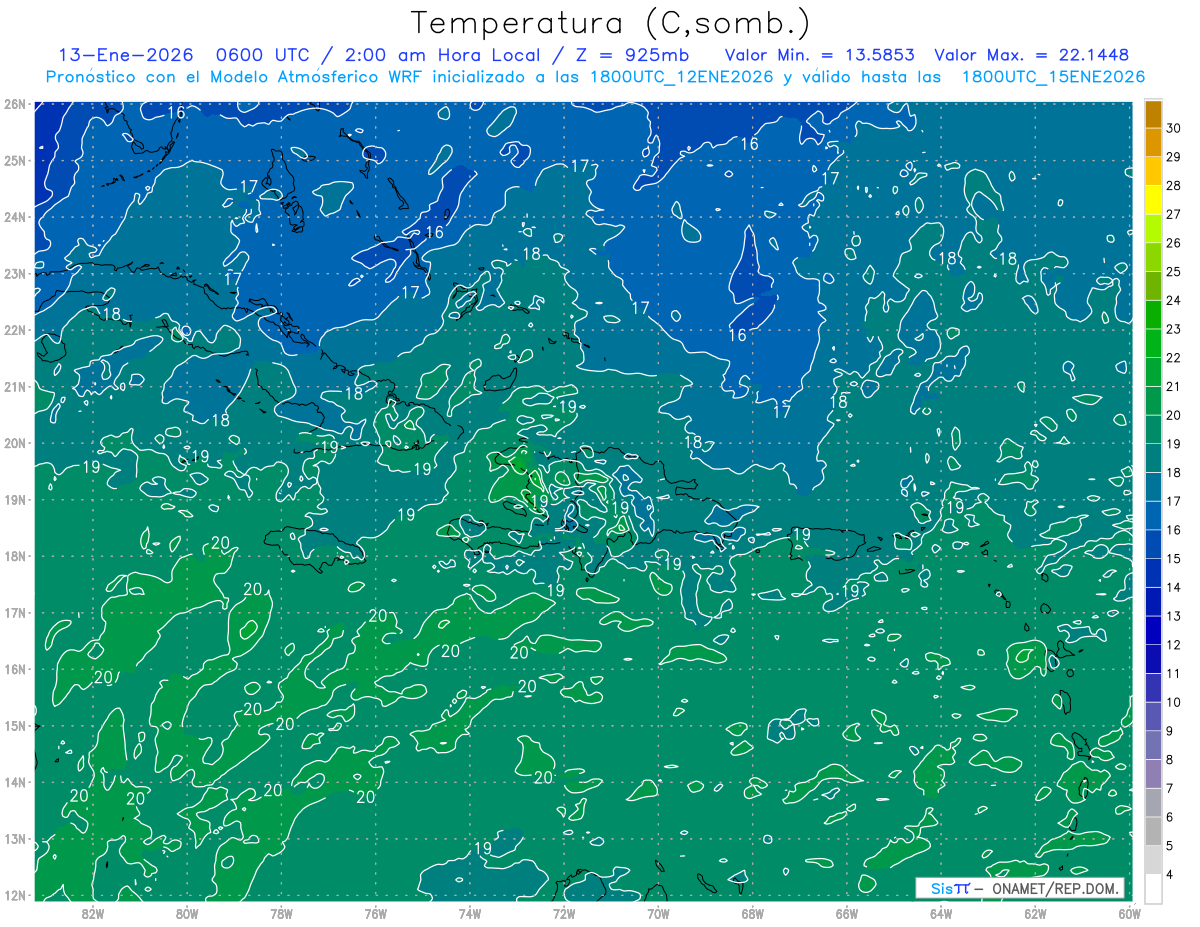Click the 64W longitude axis label
The height and width of the screenshot is (927, 1200).
point(940,913)
